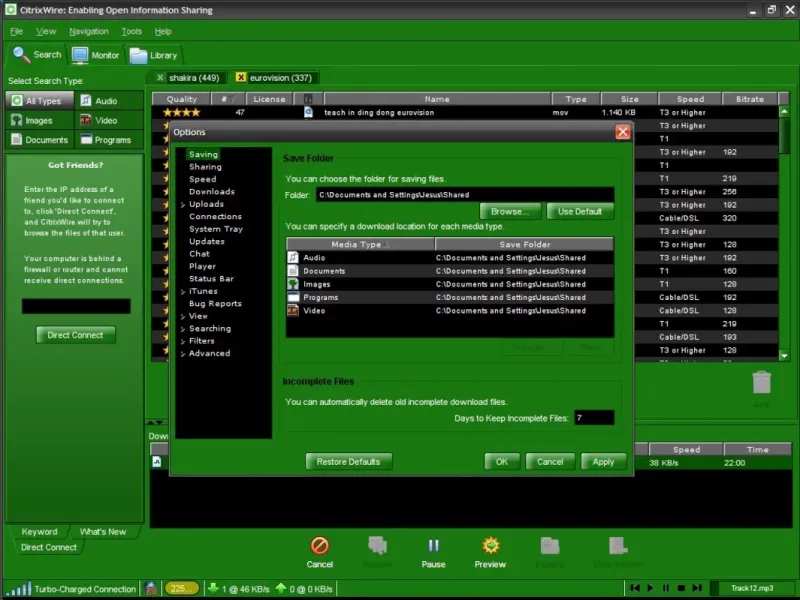The height and width of the screenshot is (600, 800).
Task: Click the Days to Keep Incomplete Files field
Action: 594,418
